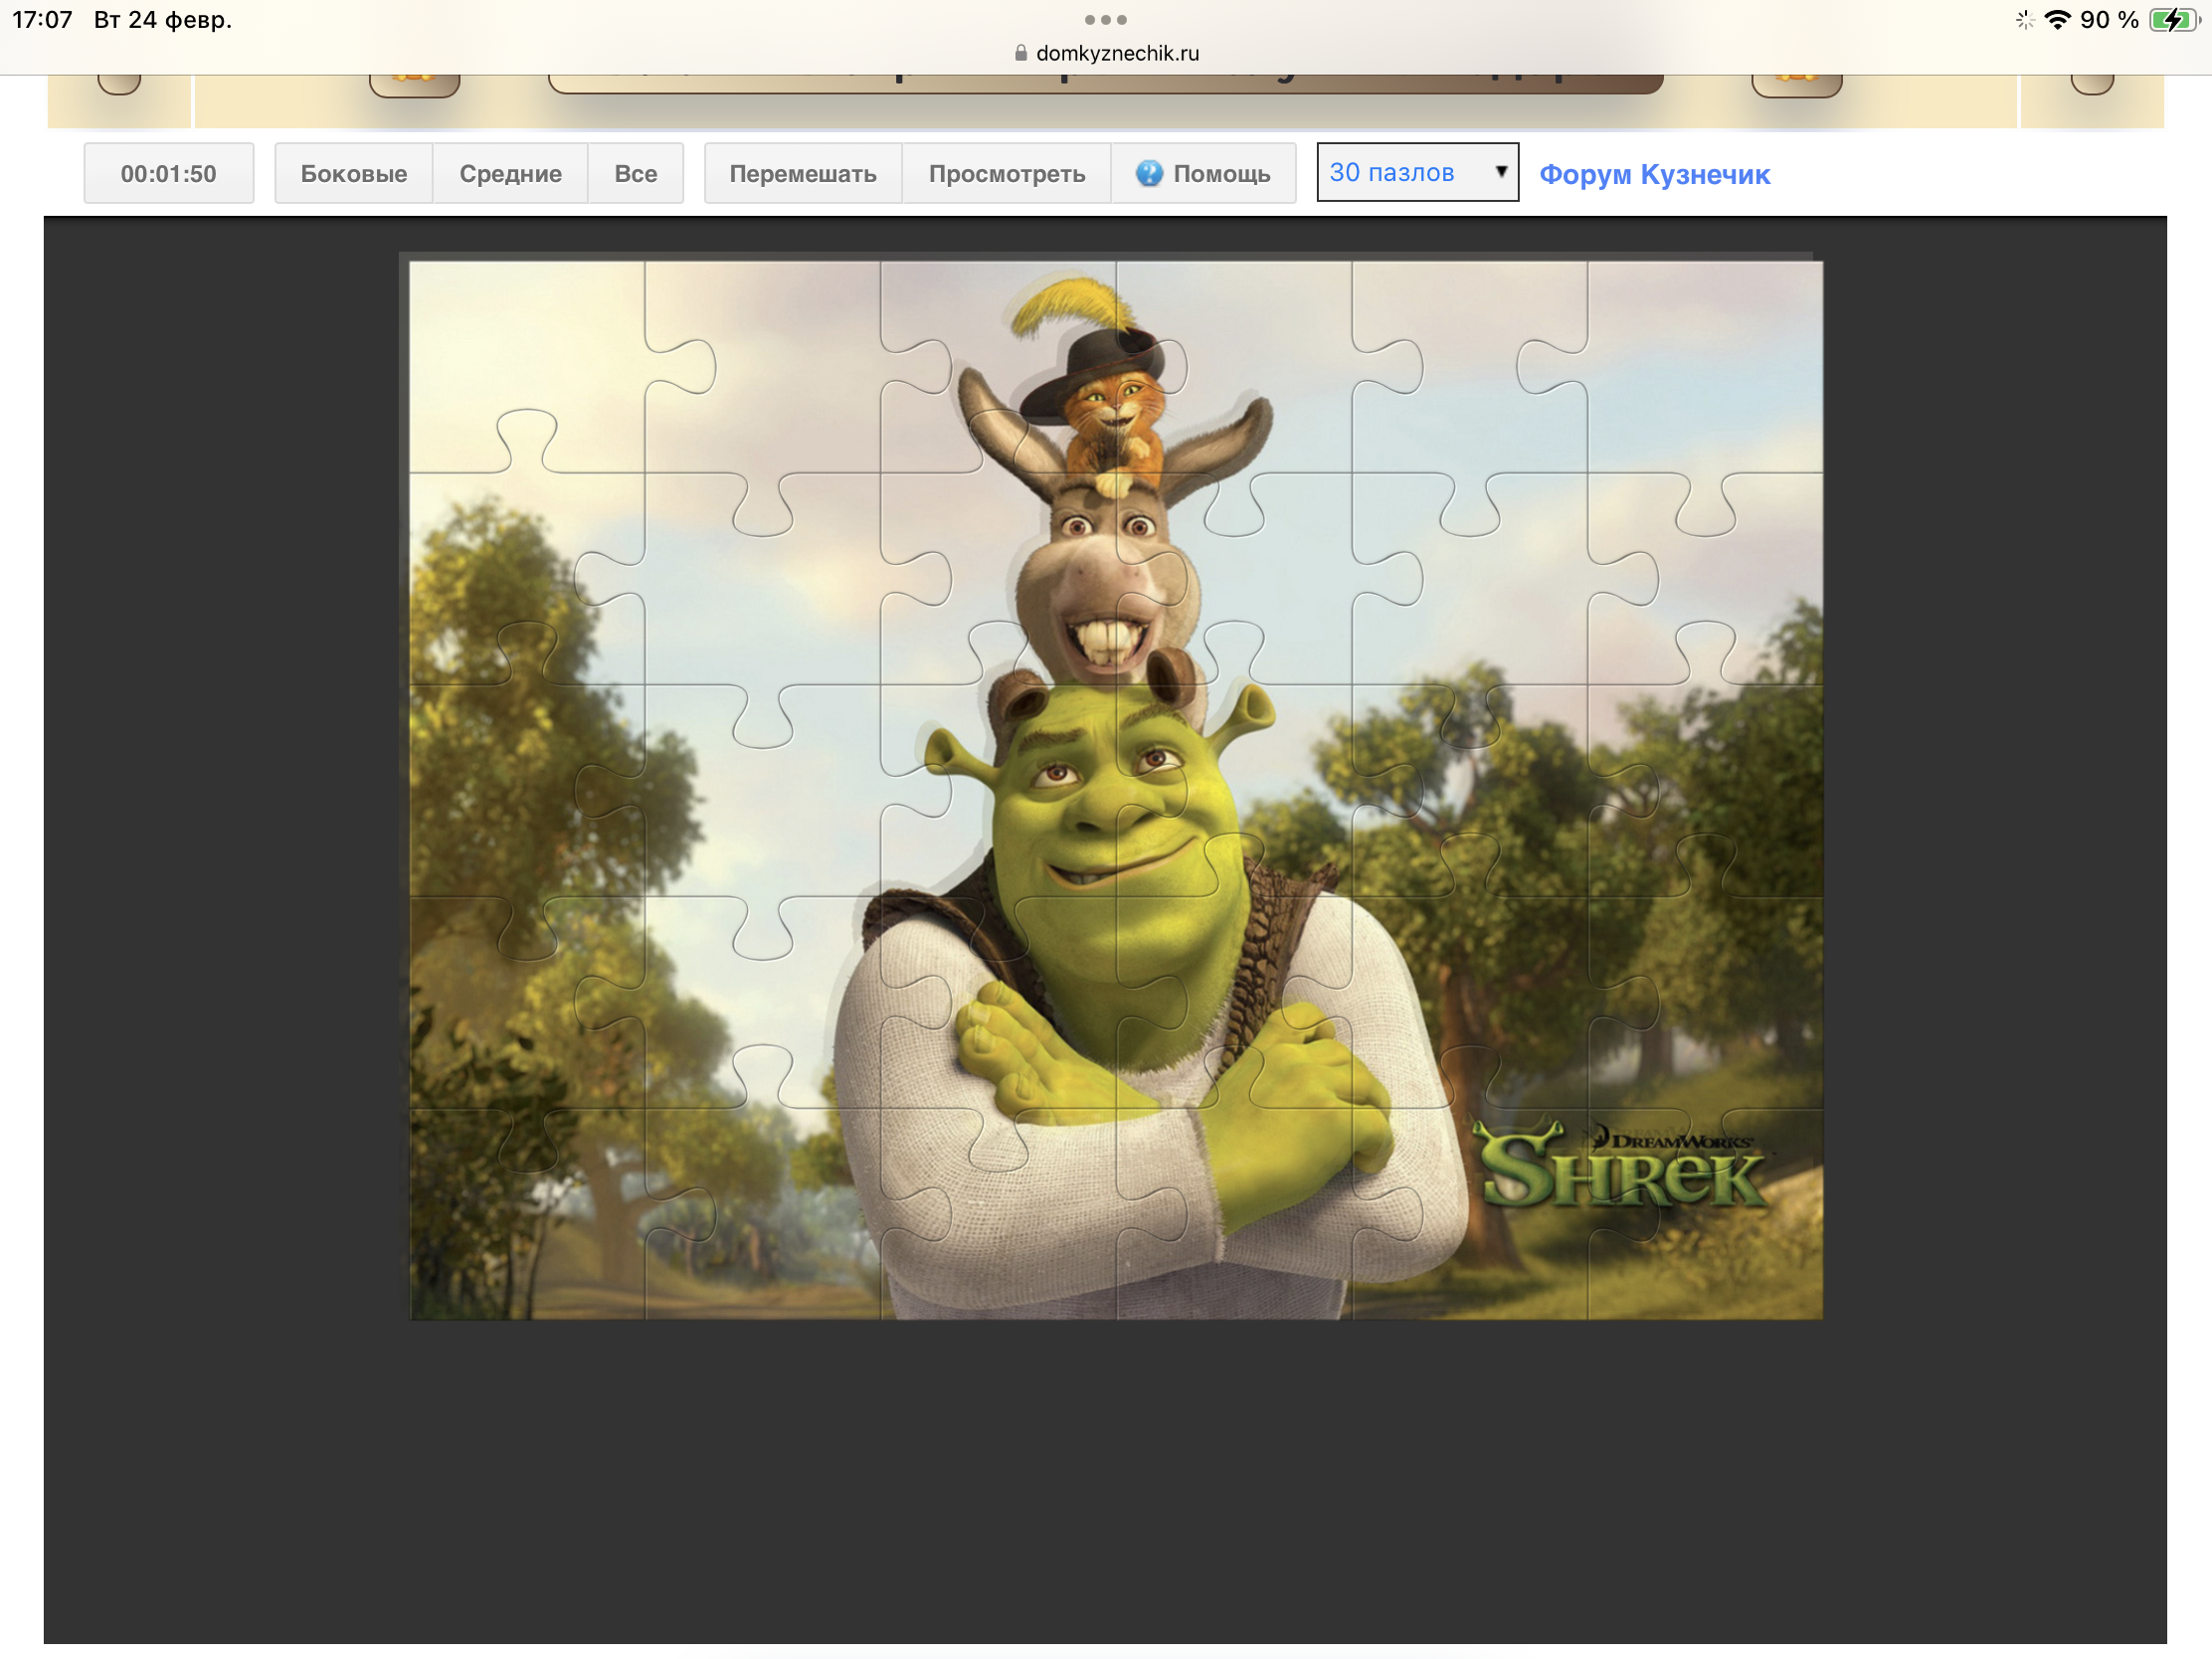Tap the three-dot multitasking icon at top
The height and width of the screenshot is (1659, 2212).
pos(1105,20)
